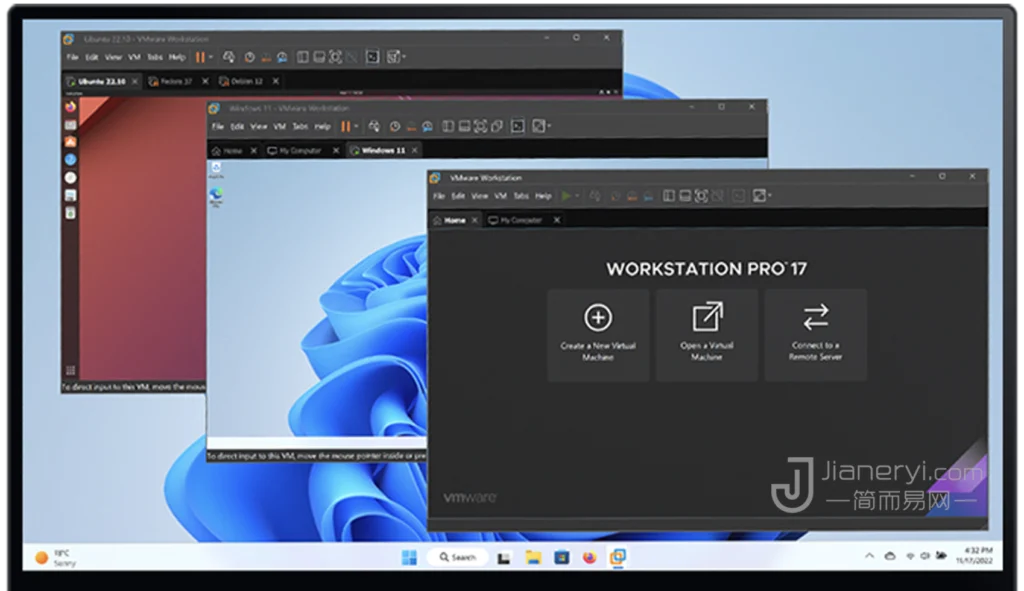Create a New Virtual Machine tile
Viewport: 1024px width, 591px height.
(598, 335)
